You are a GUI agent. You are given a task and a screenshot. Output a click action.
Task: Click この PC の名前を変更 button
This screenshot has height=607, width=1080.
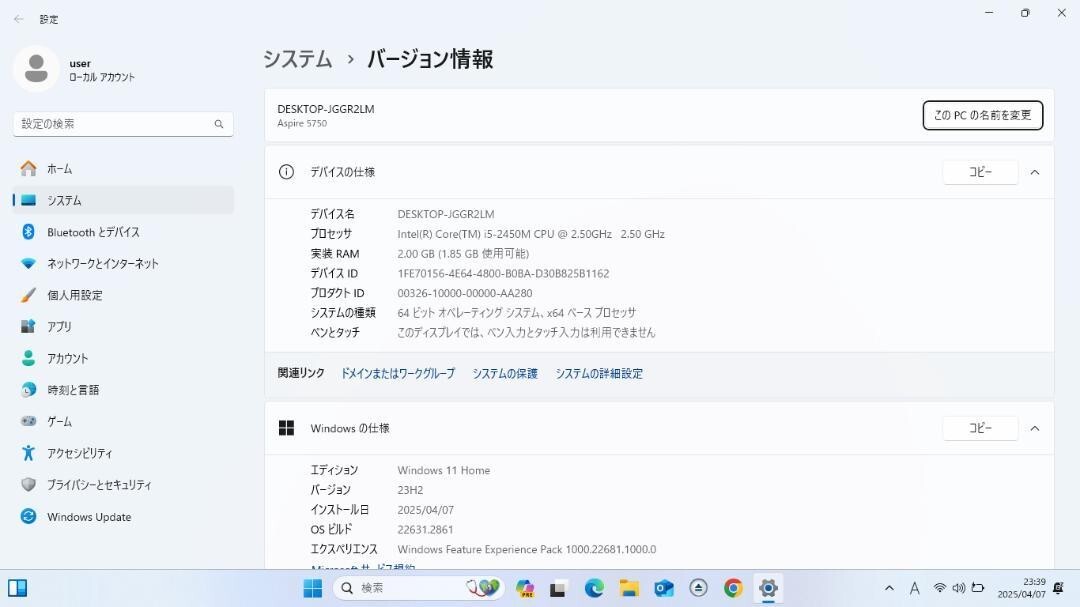pos(982,115)
